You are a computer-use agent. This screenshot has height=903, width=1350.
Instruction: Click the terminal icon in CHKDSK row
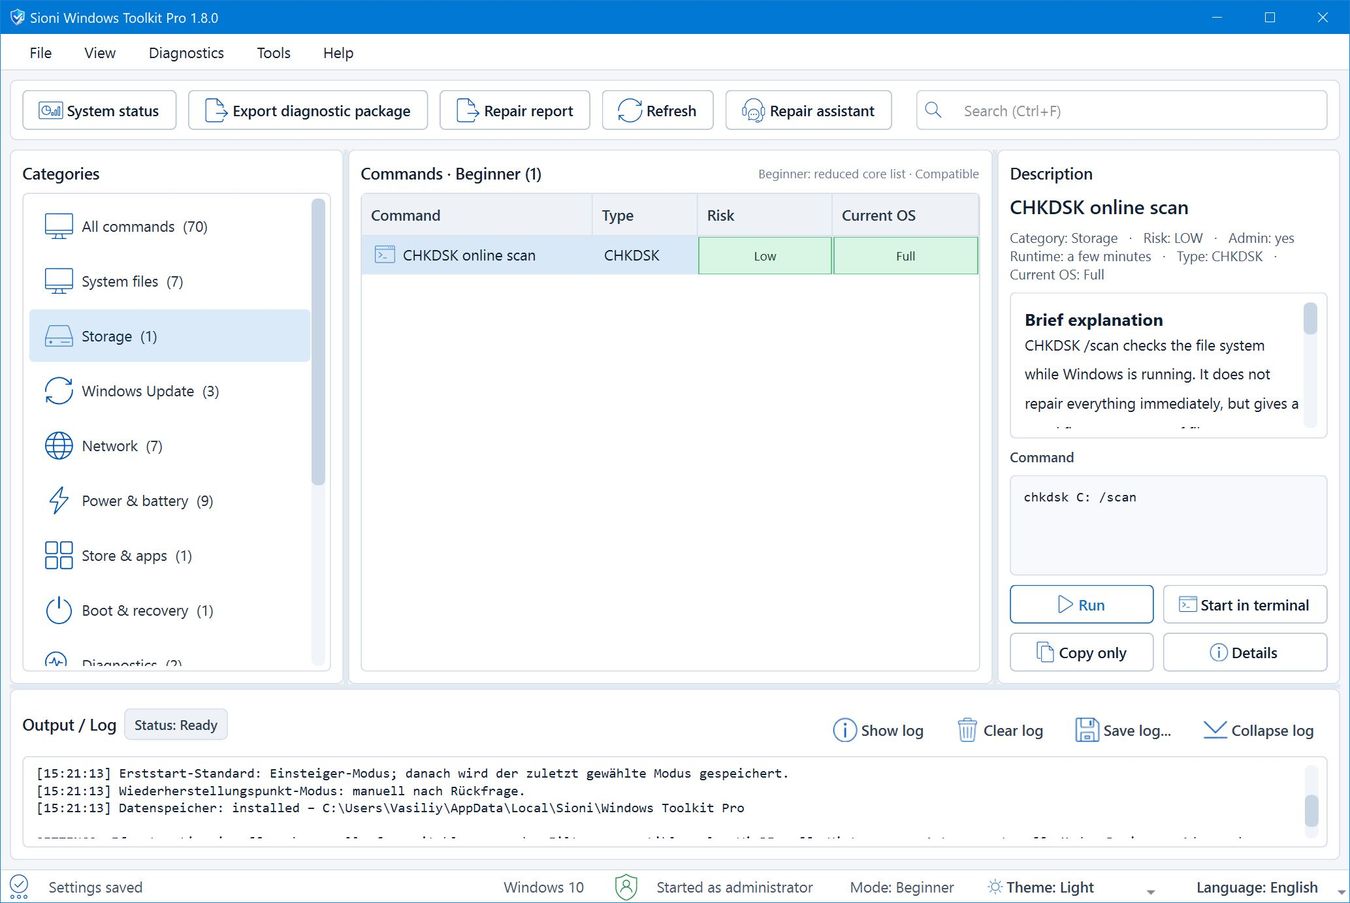384,255
